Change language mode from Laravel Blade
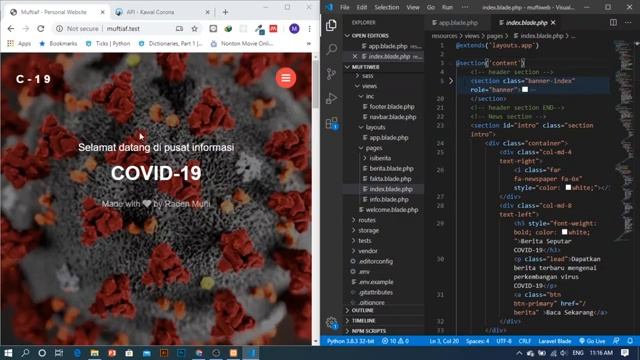Screen dimensions: 640x360 555,341
